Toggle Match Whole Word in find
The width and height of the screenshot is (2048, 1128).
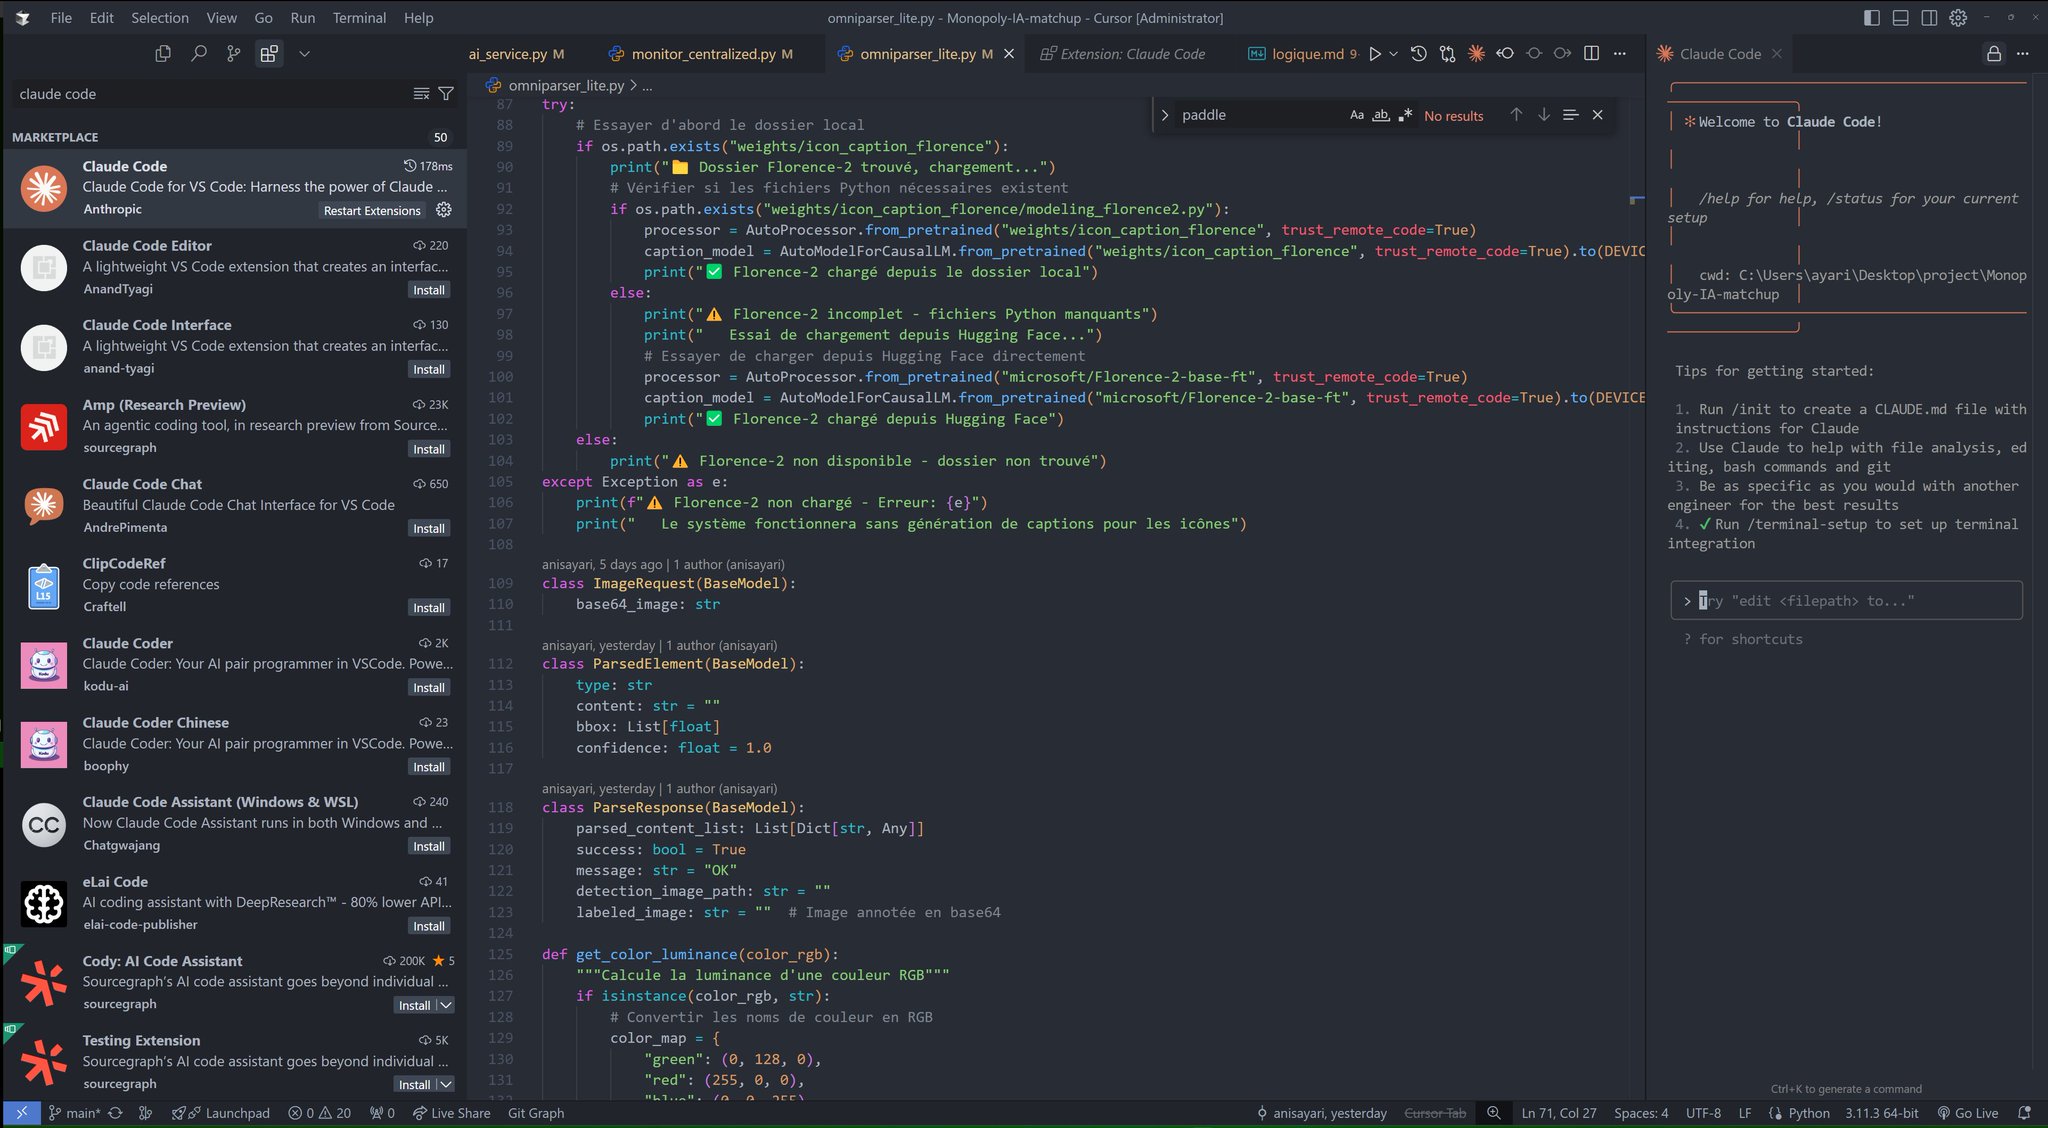[1381, 115]
